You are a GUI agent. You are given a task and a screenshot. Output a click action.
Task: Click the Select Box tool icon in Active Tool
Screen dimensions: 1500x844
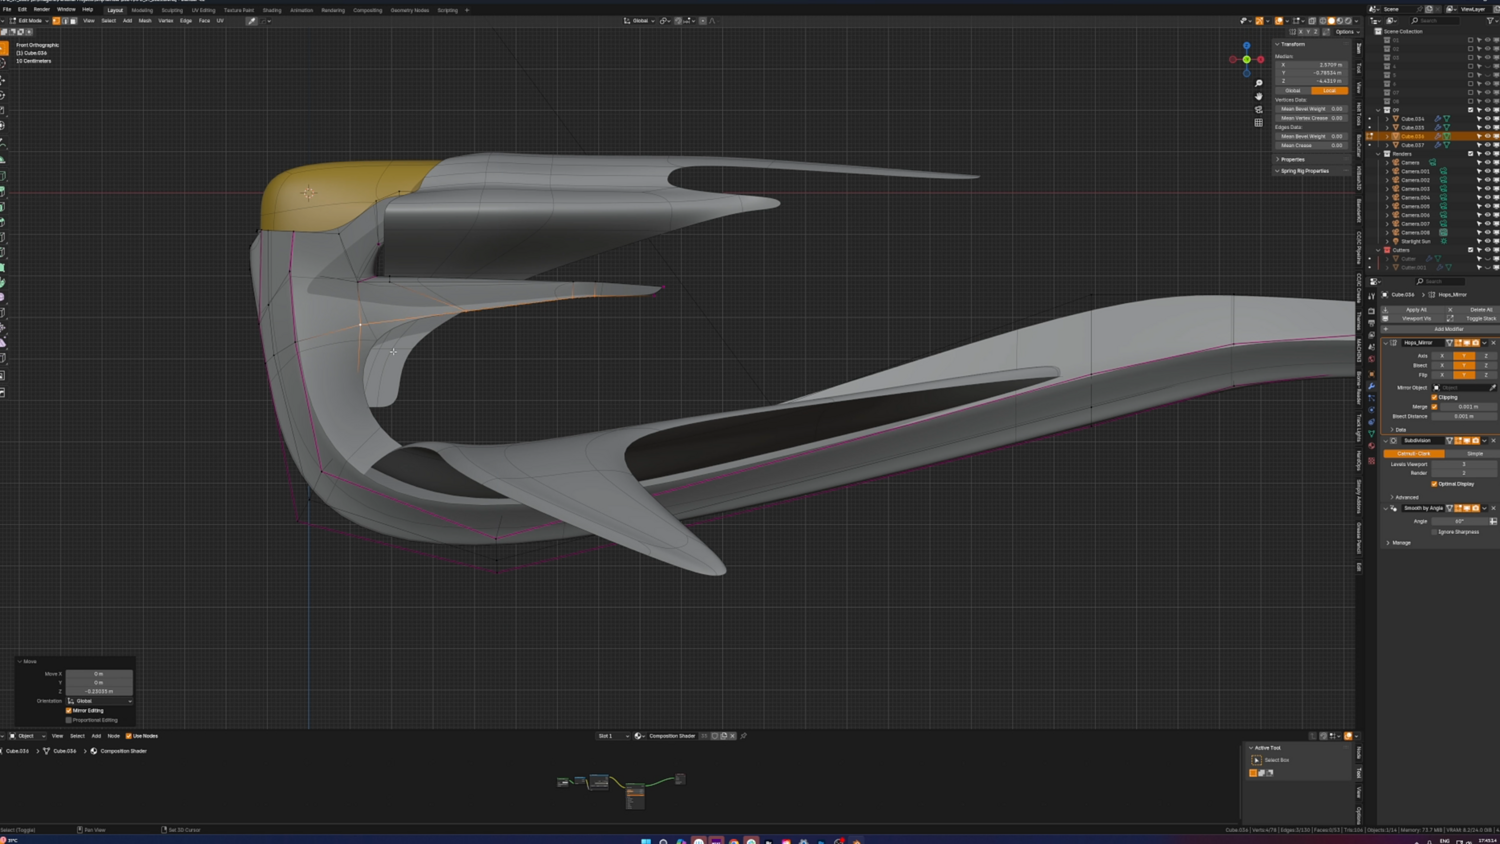tap(1257, 760)
